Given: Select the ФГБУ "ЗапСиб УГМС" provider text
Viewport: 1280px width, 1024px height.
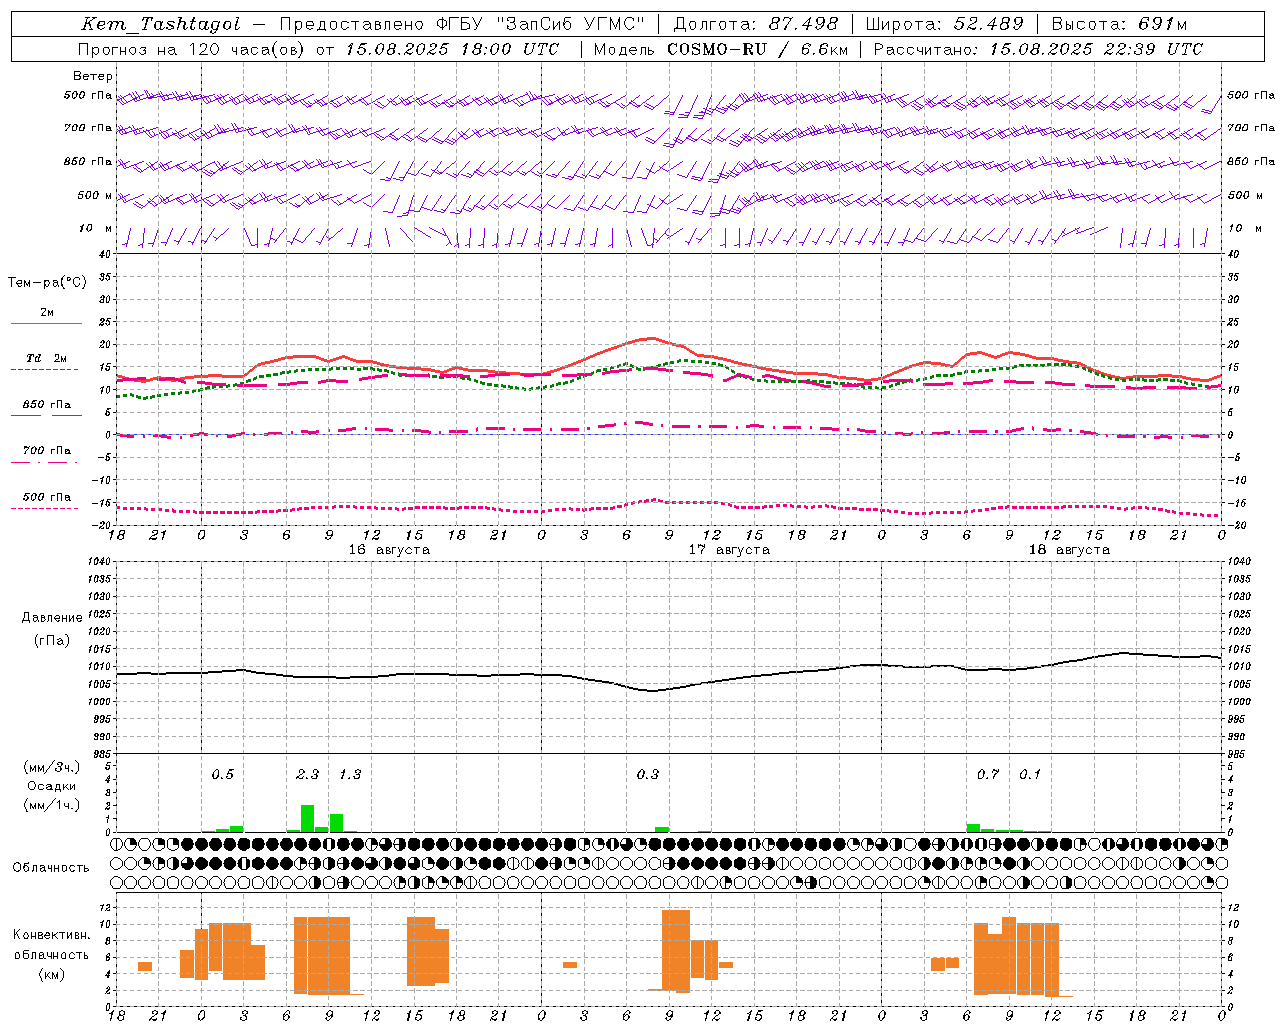Looking at the screenshot, I should coord(541,24).
